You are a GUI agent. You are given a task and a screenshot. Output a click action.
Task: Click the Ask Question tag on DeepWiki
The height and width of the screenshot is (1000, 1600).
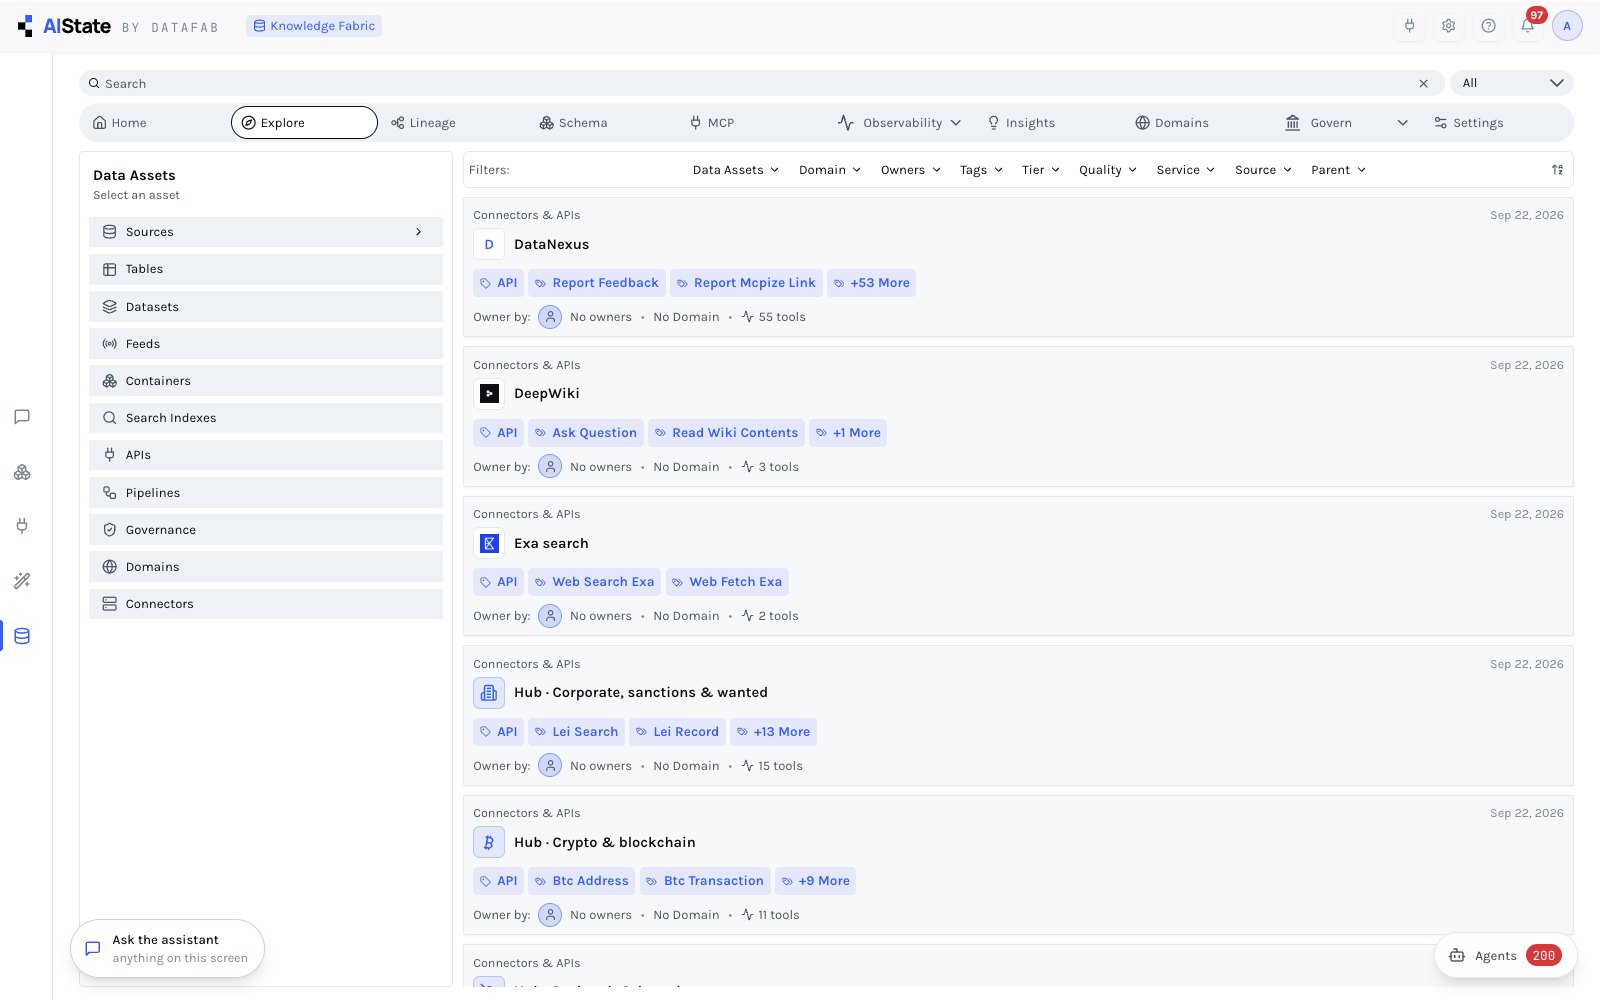click(586, 433)
